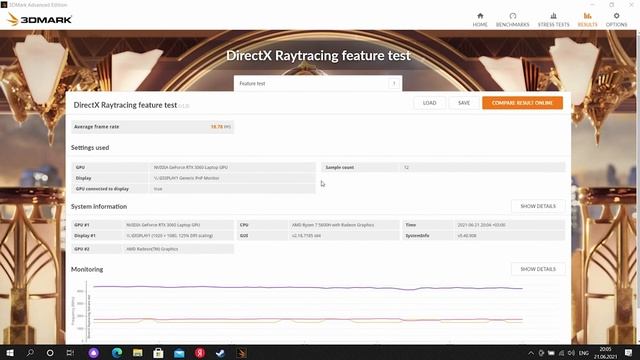Open the network icon in the tray

561,353
